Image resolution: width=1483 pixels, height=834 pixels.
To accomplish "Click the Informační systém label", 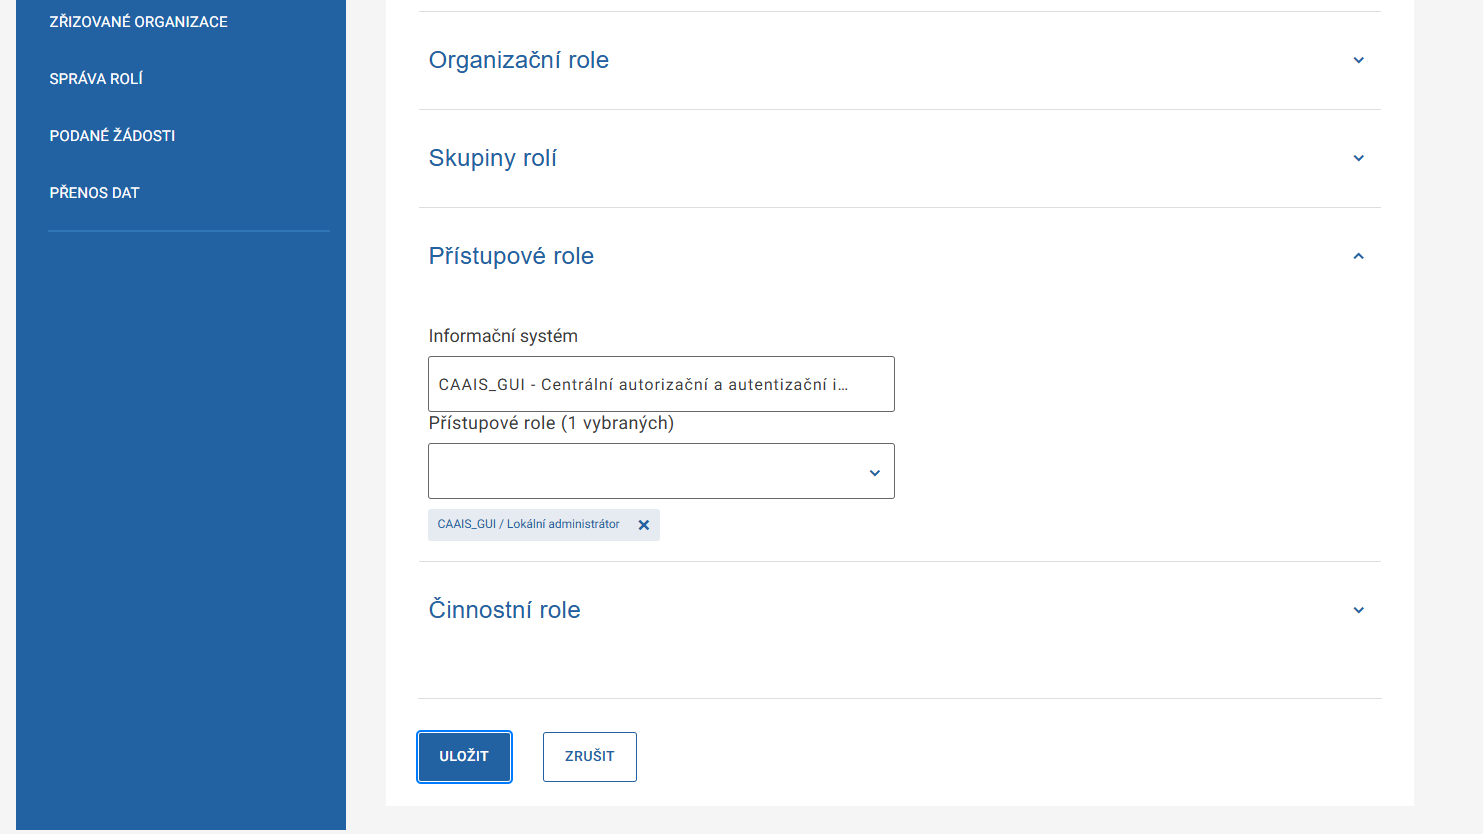I will pos(503,336).
